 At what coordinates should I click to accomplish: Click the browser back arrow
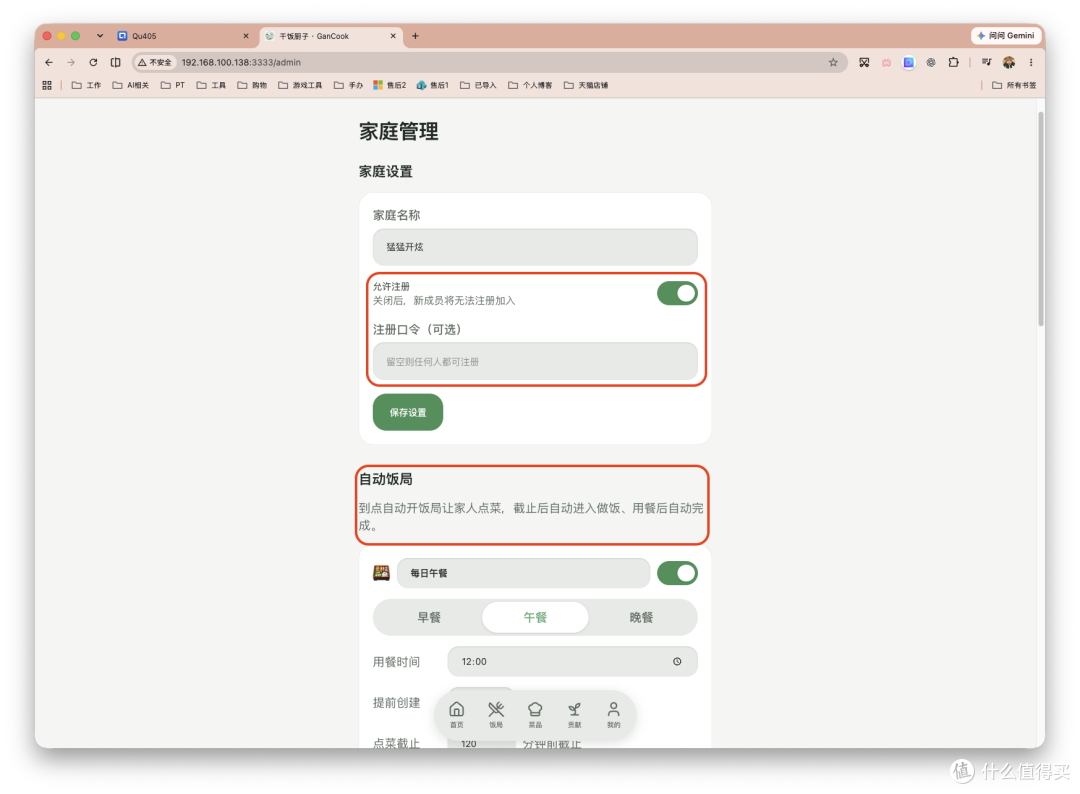click(x=49, y=62)
